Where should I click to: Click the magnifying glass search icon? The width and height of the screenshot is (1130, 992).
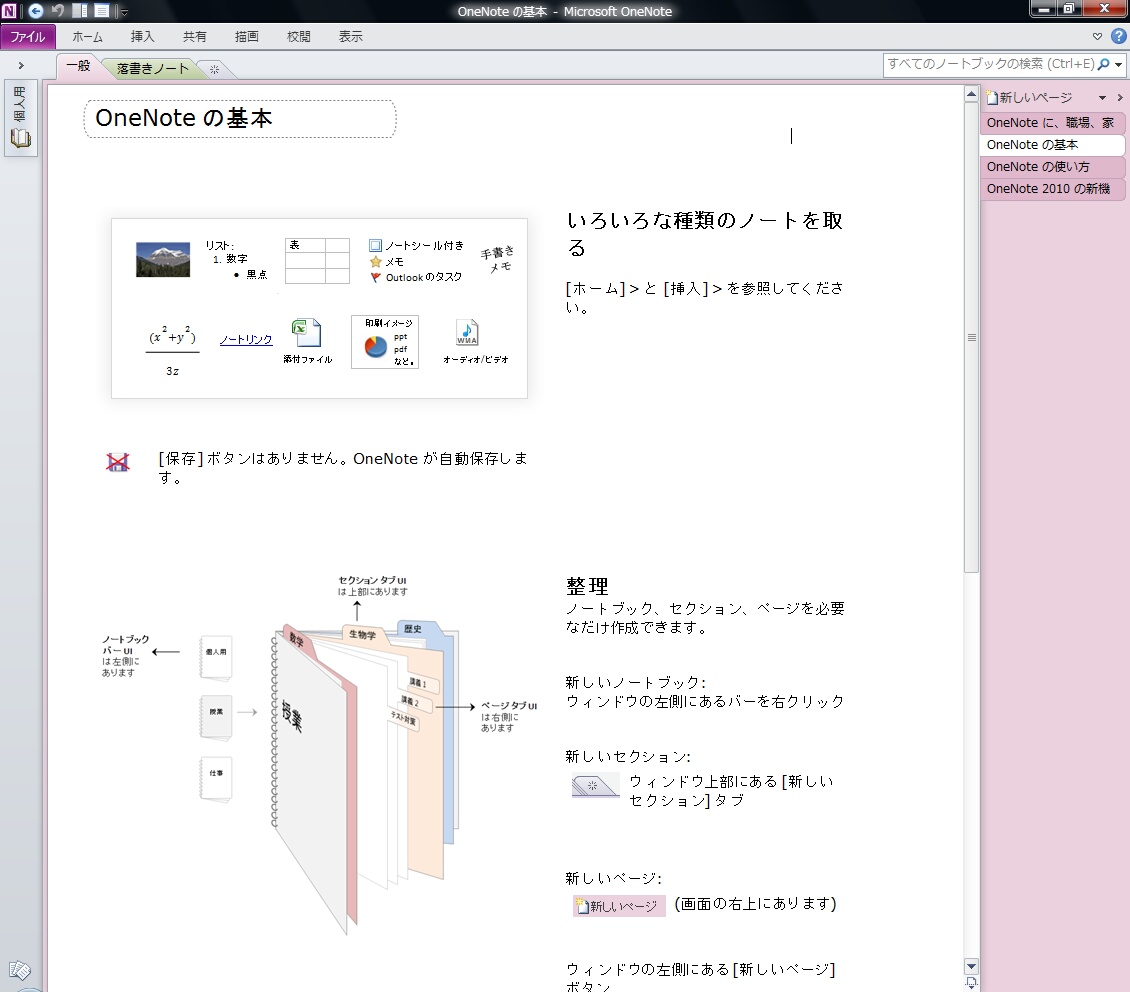(x=1103, y=64)
